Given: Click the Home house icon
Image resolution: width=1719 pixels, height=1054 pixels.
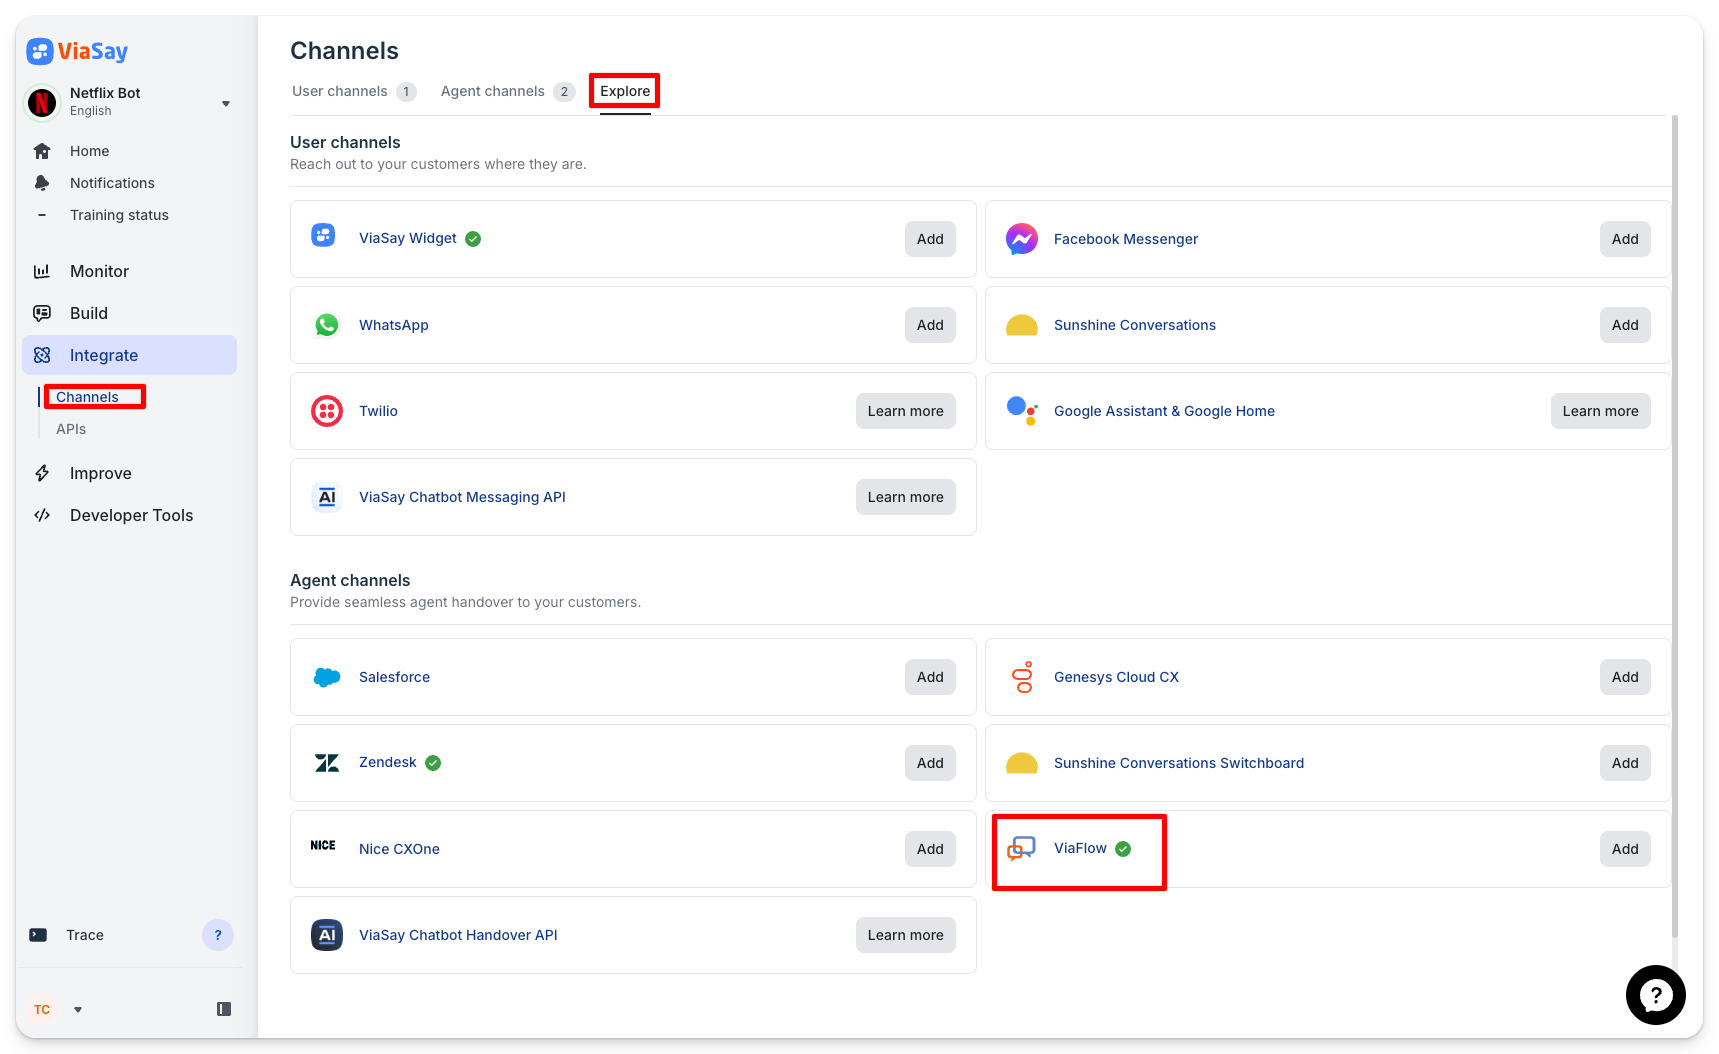Looking at the screenshot, I should point(42,151).
